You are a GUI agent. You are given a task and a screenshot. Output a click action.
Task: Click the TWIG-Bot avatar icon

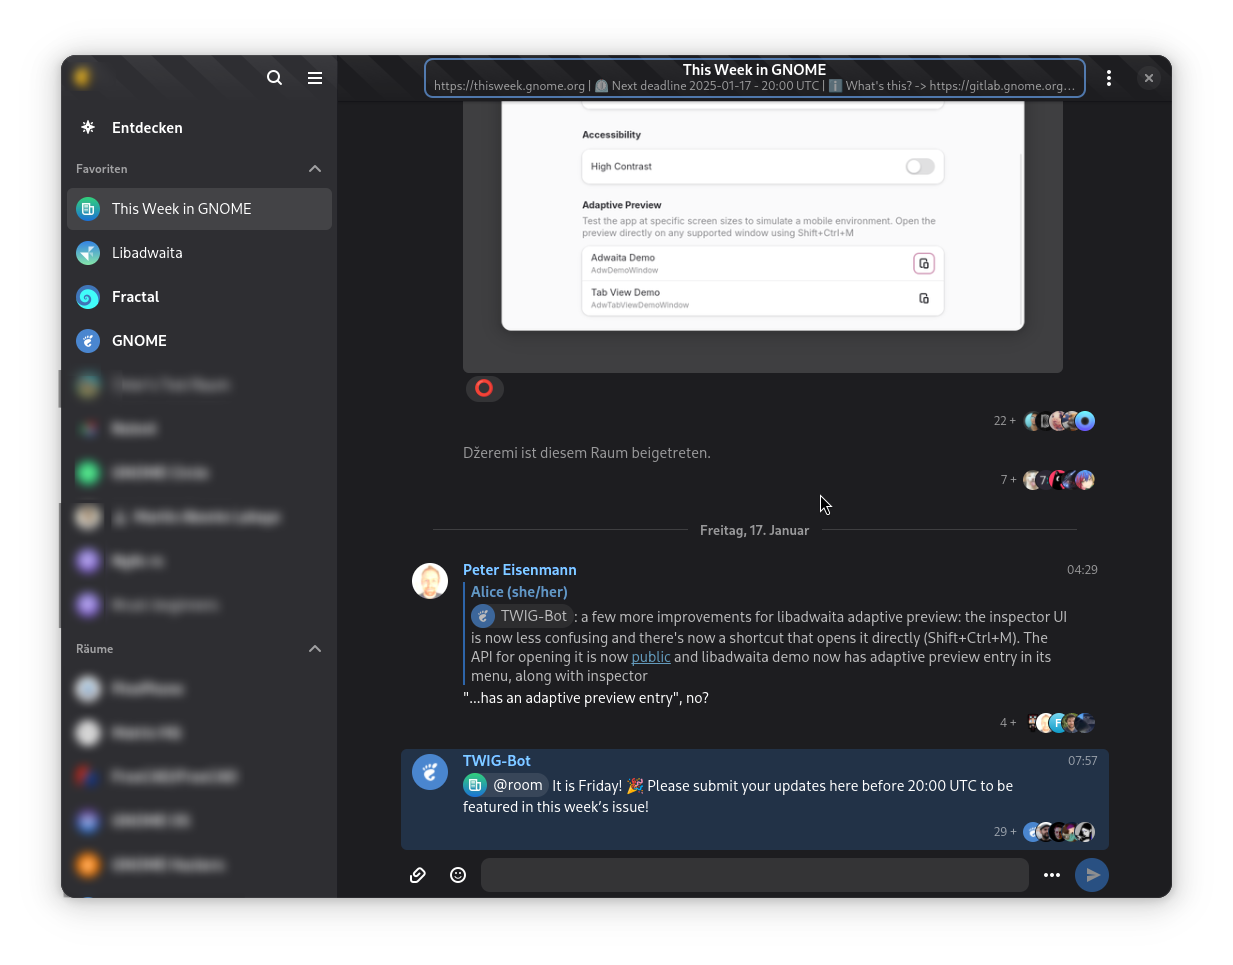pyautogui.click(x=430, y=772)
